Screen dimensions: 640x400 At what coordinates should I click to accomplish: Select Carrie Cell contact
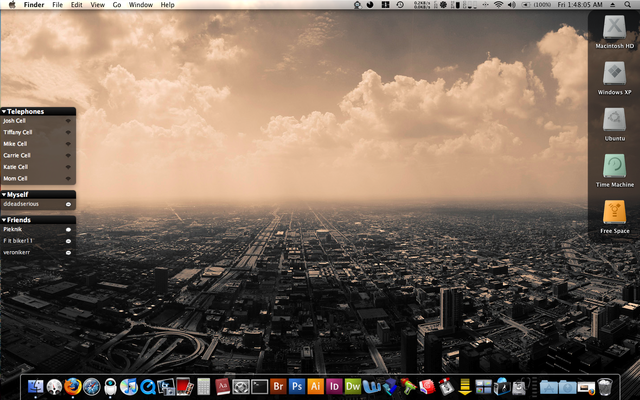click(38, 156)
